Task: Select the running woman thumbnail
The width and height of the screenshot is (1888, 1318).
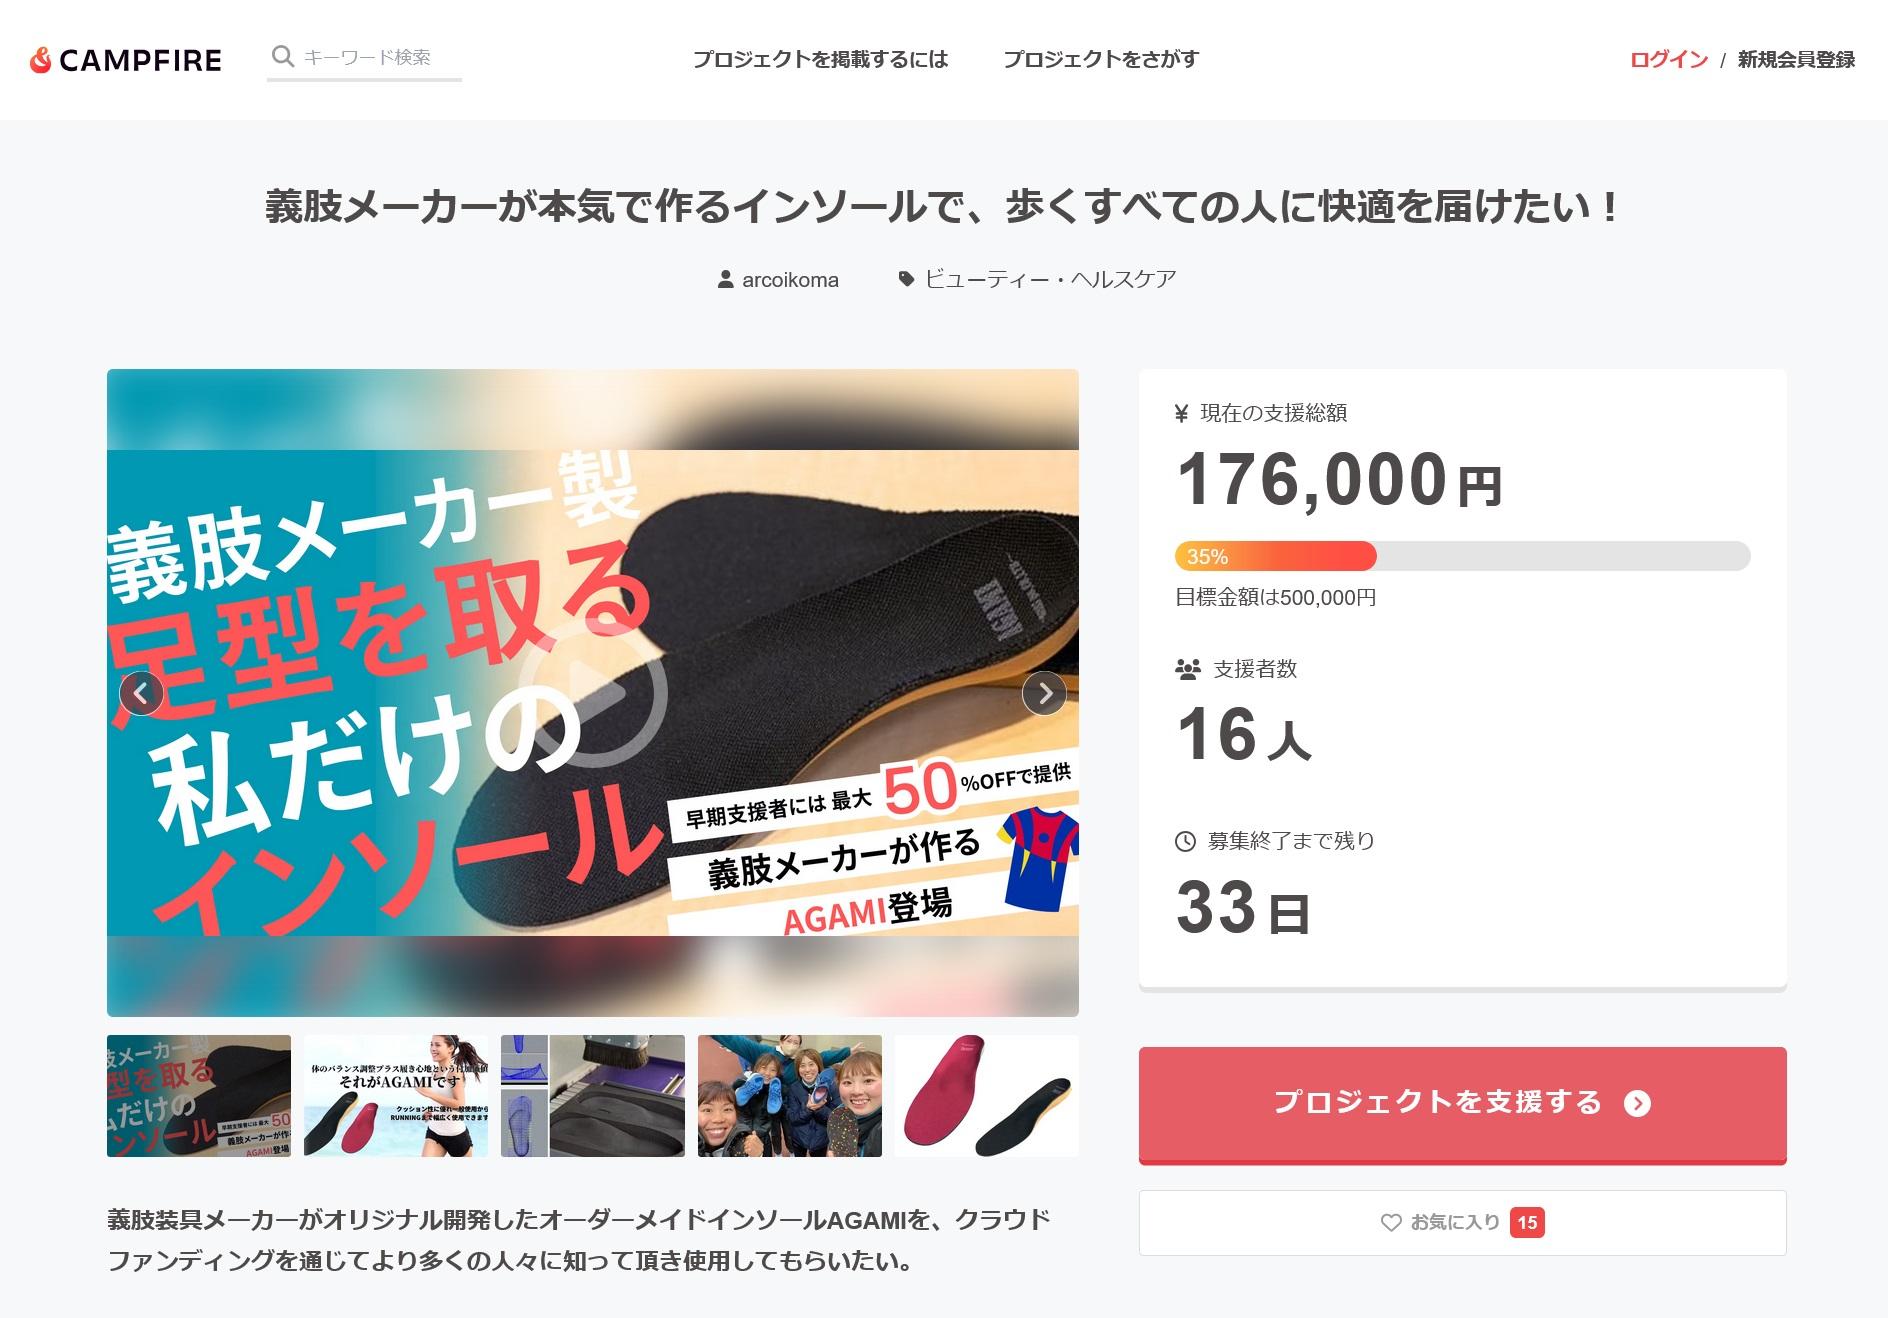Action: pos(396,1096)
